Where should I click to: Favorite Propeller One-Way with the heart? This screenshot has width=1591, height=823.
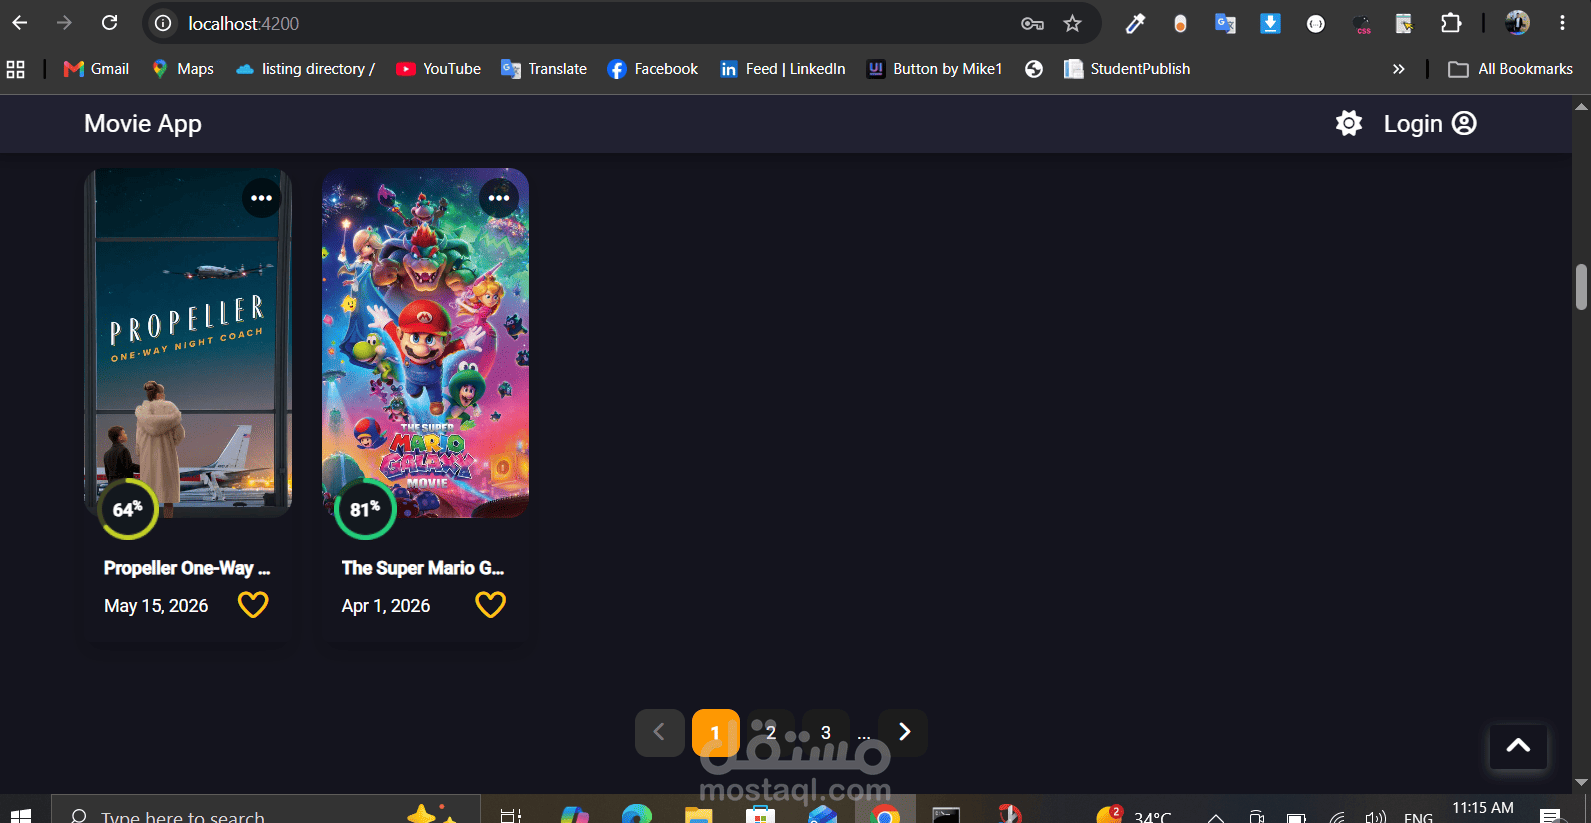pyautogui.click(x=253, y=605)
